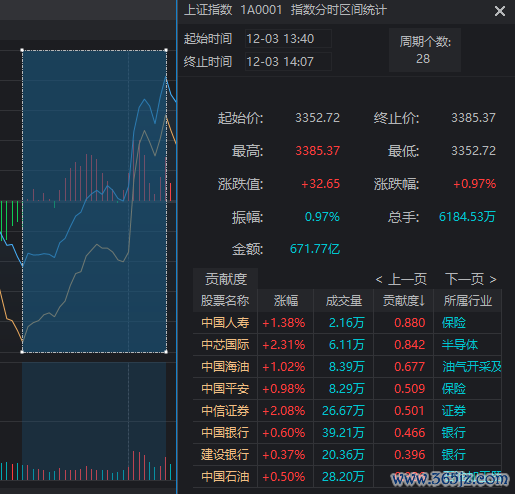Click the top-left selection handle on chart
This screenshot has width=515, height=494.
point(22,50)
